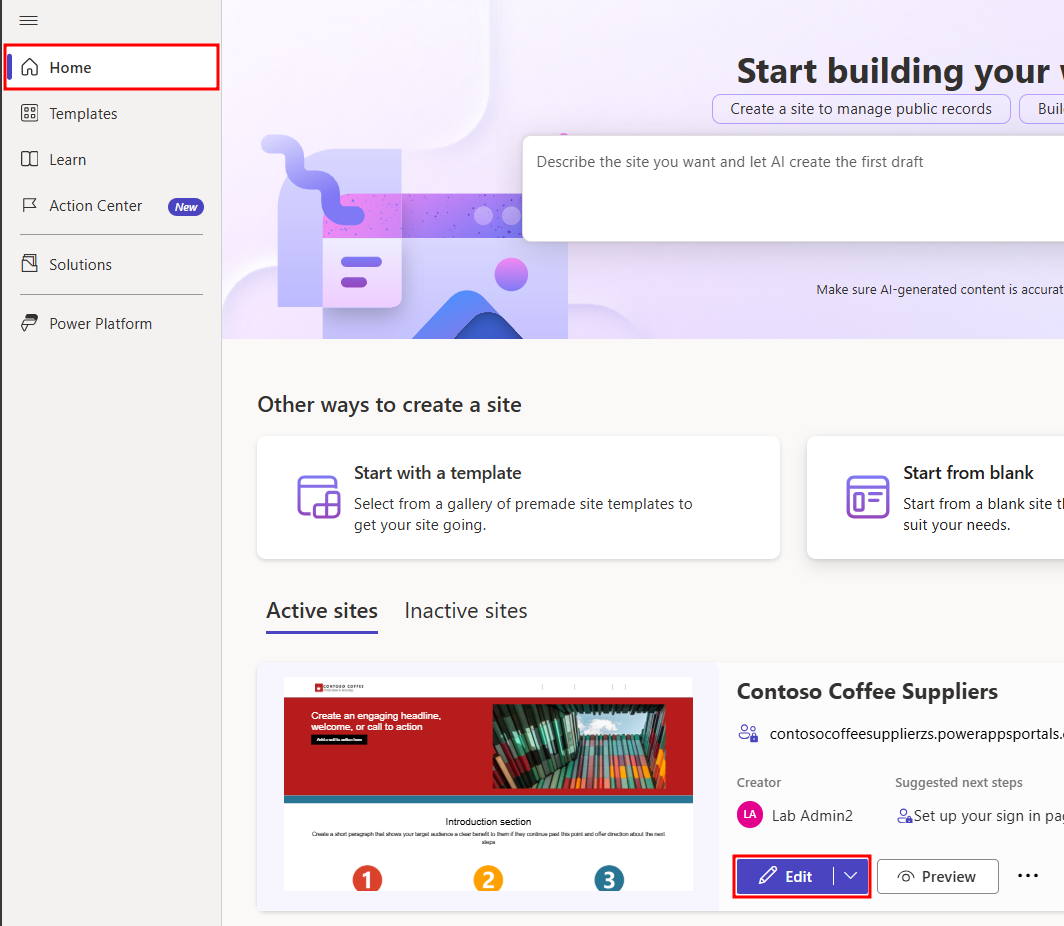Click the site visibility icon beside the URL
This screenshot has height=926, width=1064.
(x=748, y=733)
